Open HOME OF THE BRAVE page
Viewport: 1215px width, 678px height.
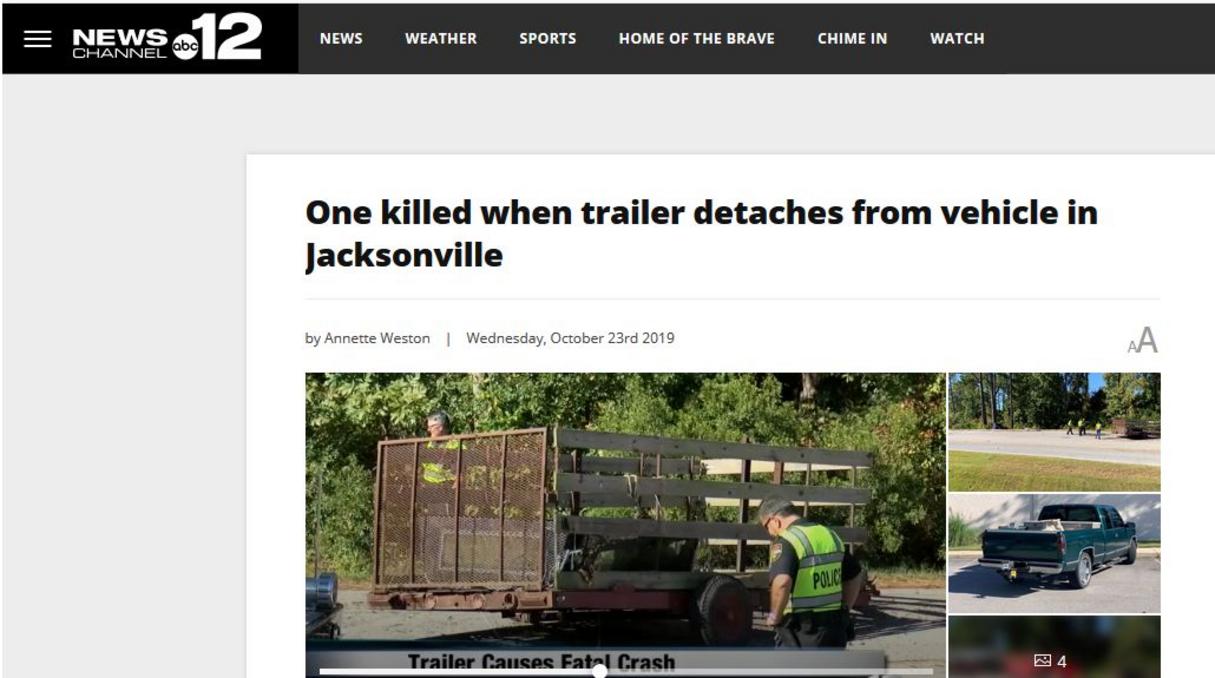click(x=697, y=39)
